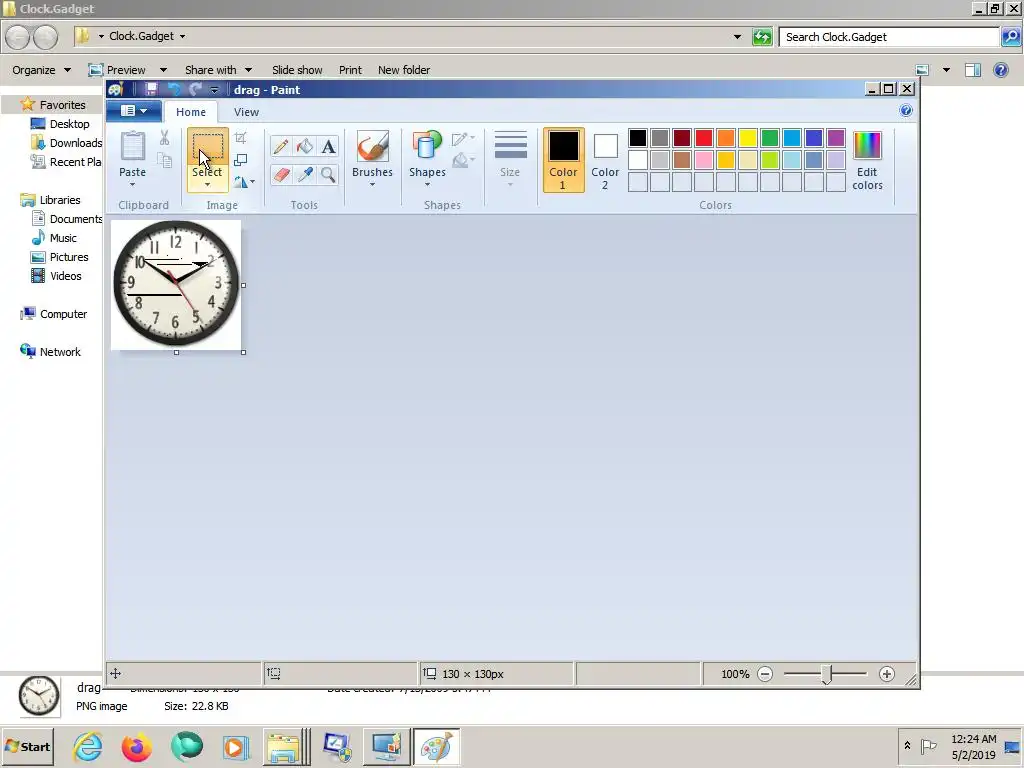This screenshot has width=1024, height=768.
Task: Click the Paste clipboard icon
Action: click(133, 146)
